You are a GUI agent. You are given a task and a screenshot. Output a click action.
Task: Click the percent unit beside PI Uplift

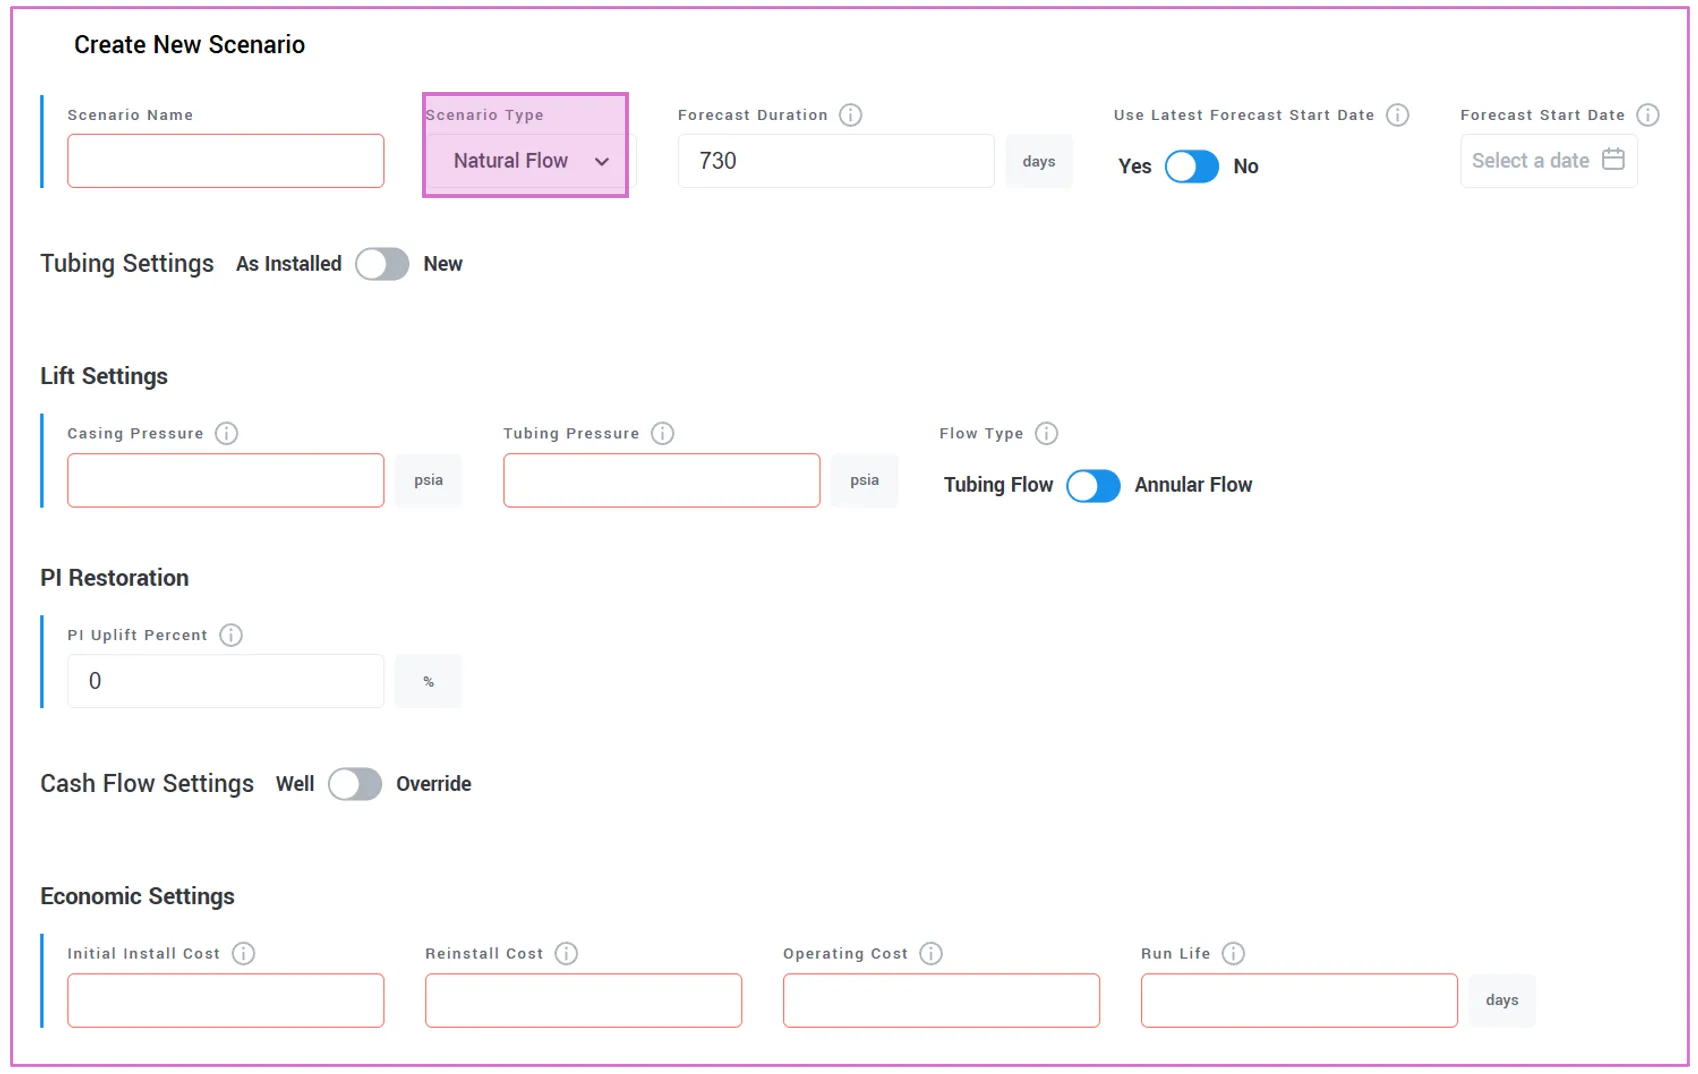[428, 681]
